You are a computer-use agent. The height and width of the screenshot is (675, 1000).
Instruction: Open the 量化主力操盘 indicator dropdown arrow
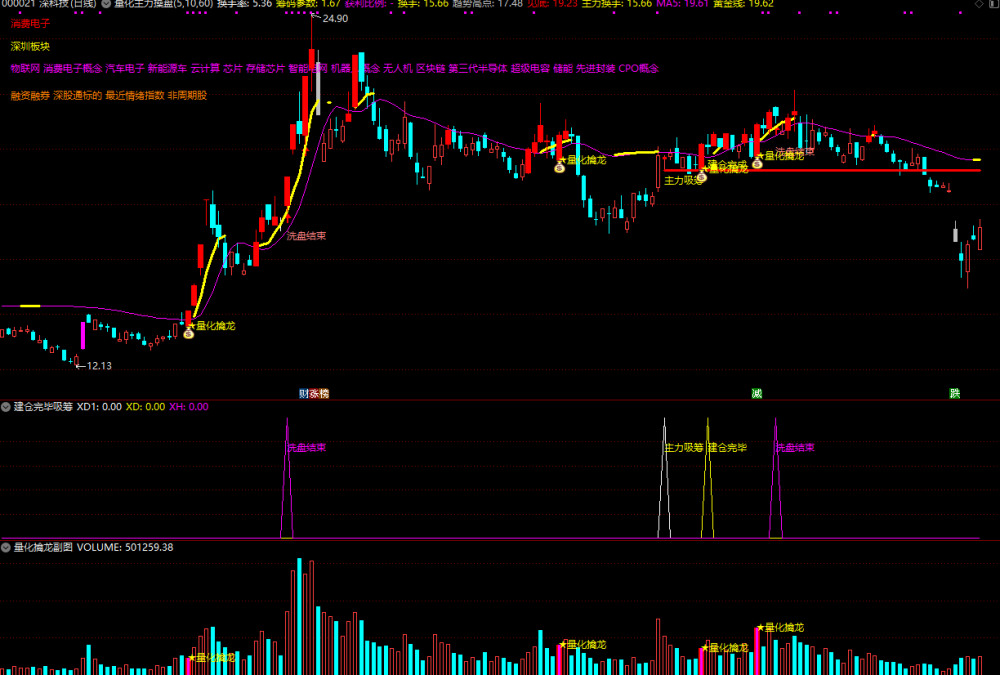pos(107,4)
